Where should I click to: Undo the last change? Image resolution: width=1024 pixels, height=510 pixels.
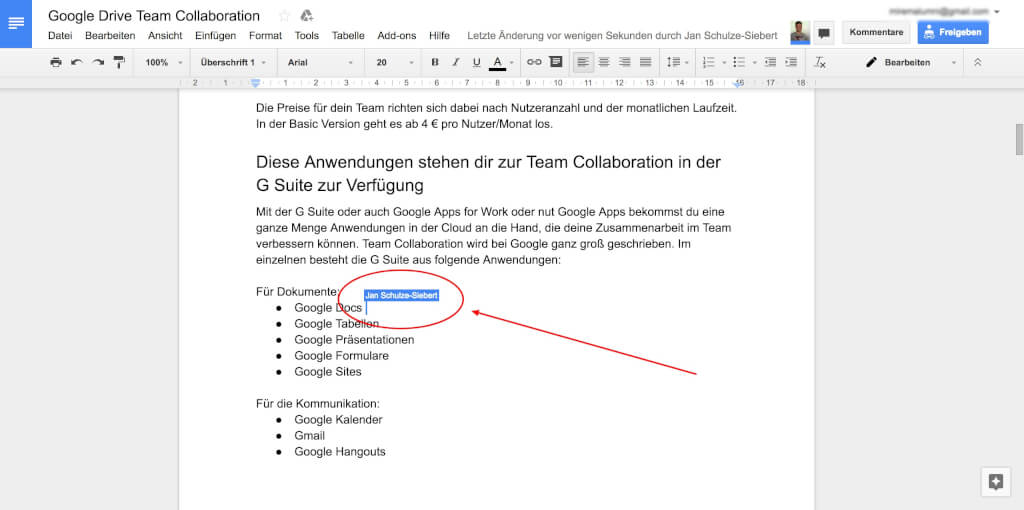77,62
